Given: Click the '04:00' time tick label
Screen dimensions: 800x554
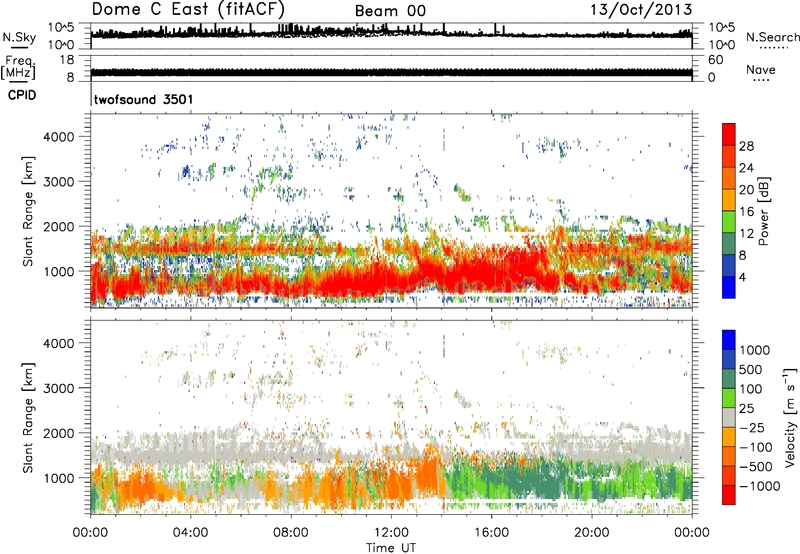Looking at the screenshot, I should tap(190, 533).
